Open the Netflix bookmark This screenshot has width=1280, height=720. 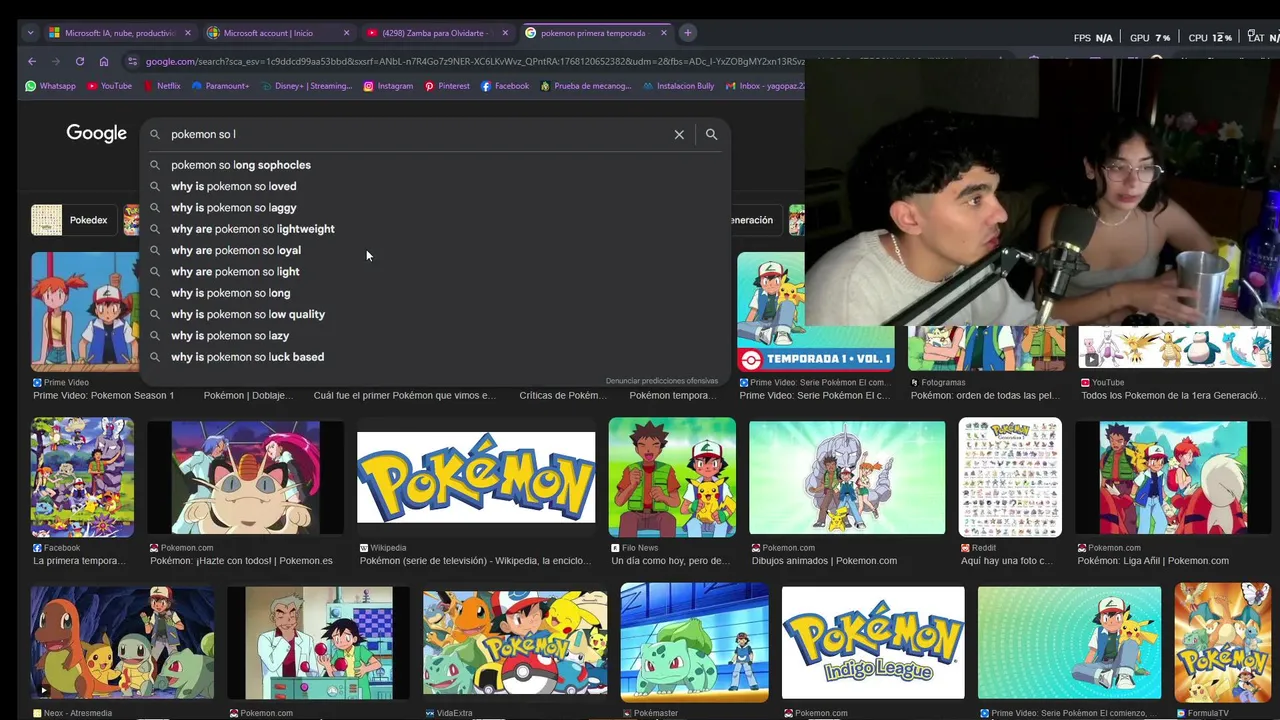(x=161, y=86)
